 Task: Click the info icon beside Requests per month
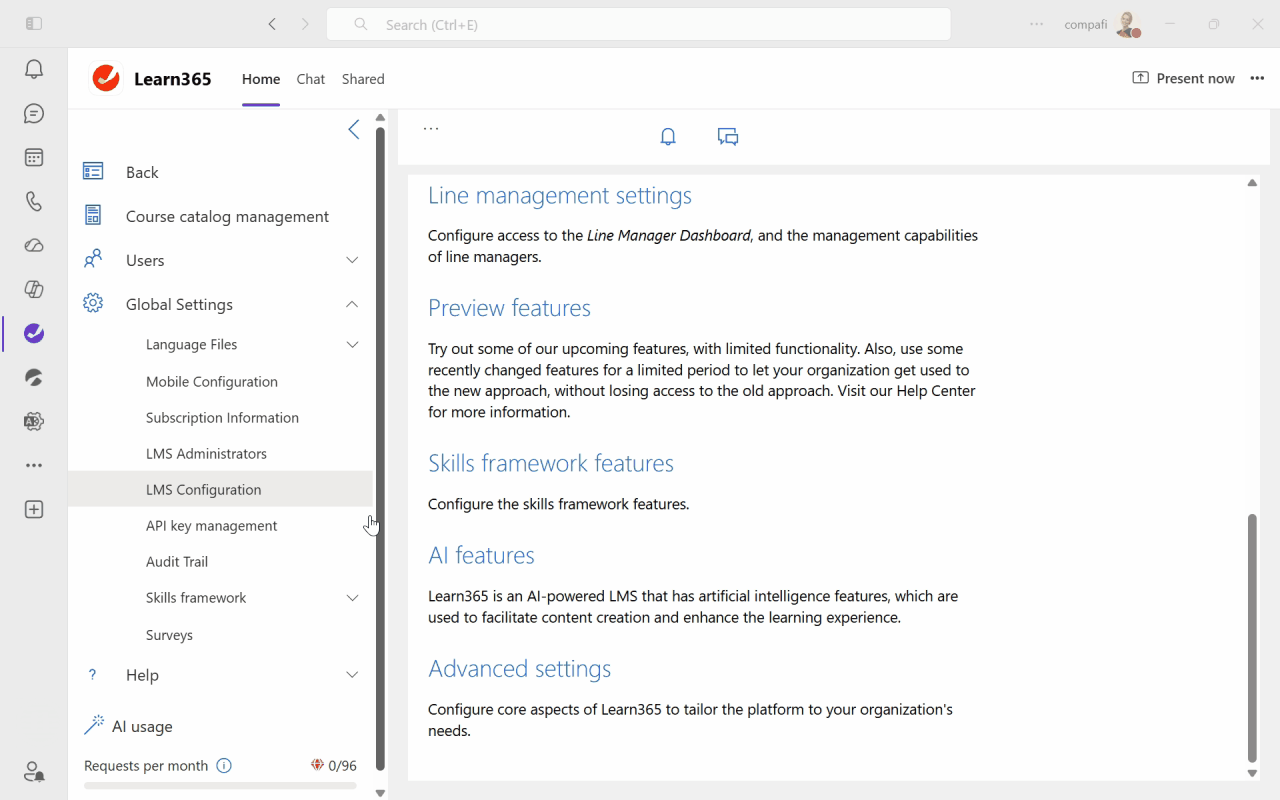click(224, 766)
